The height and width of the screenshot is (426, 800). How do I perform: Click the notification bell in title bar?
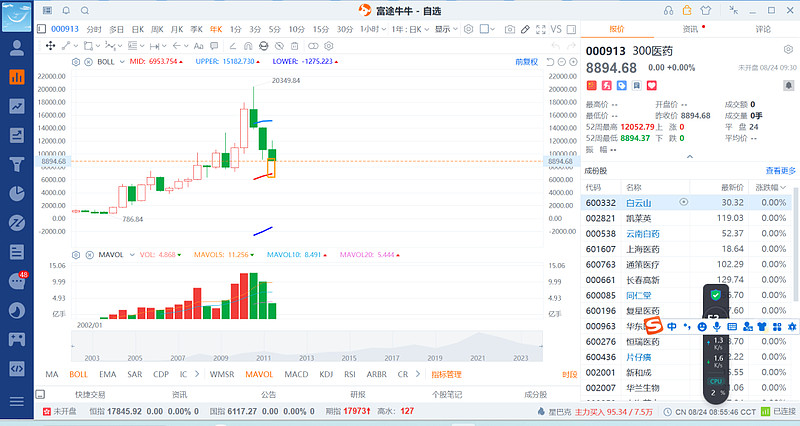(66, 10)
